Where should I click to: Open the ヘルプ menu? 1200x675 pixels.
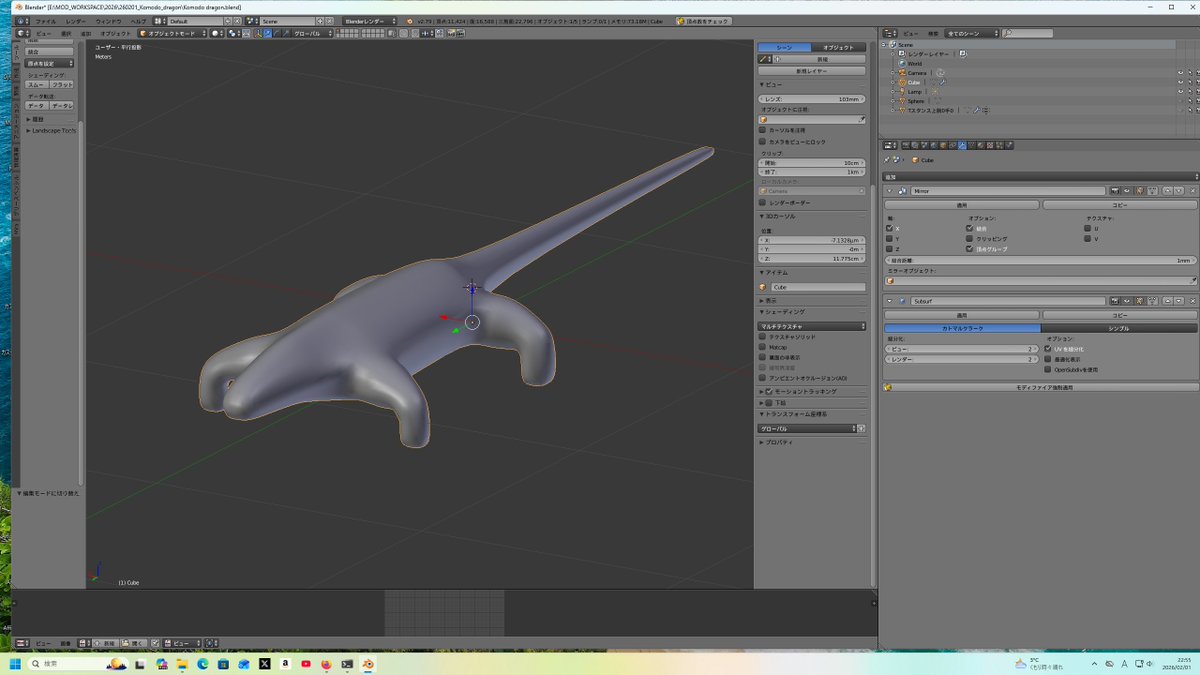pyautogui.click(x=138, y=21)
